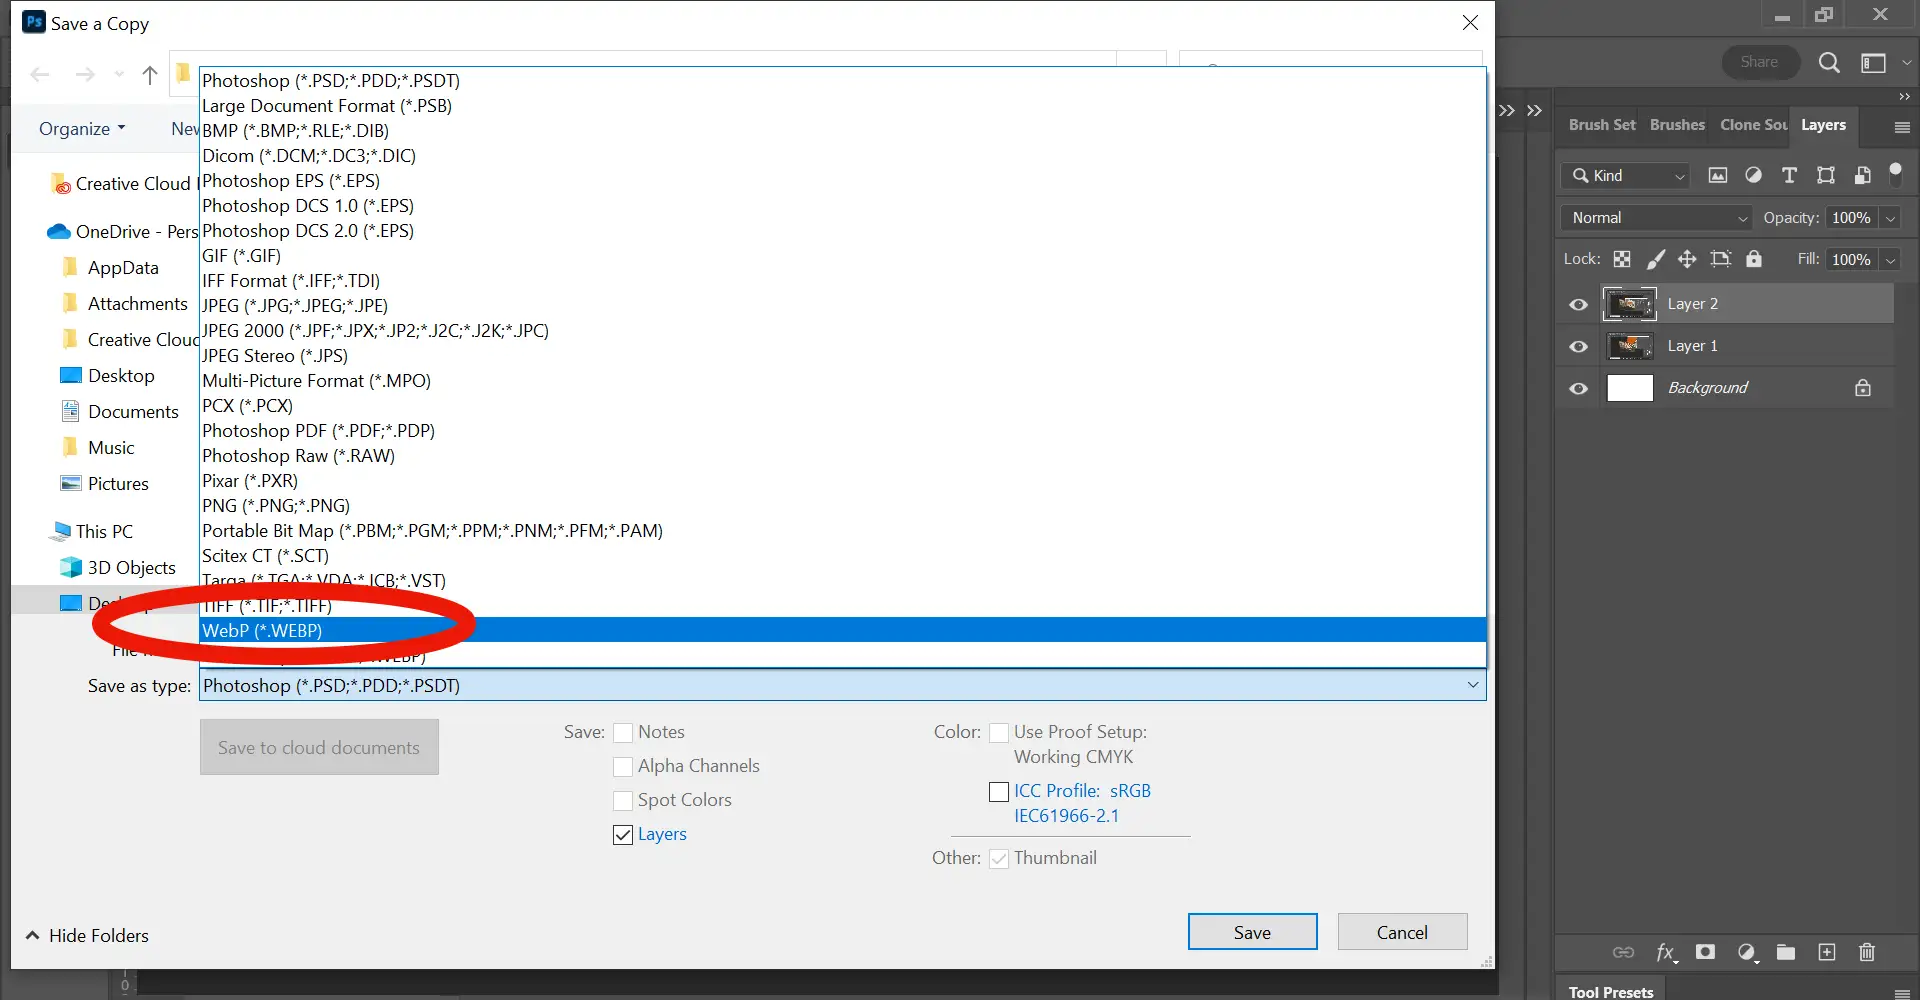1920x1000 pixels.
Task: Click the Lock all padlock icon
Action: pyautogui.click(x=1754, y=259)
